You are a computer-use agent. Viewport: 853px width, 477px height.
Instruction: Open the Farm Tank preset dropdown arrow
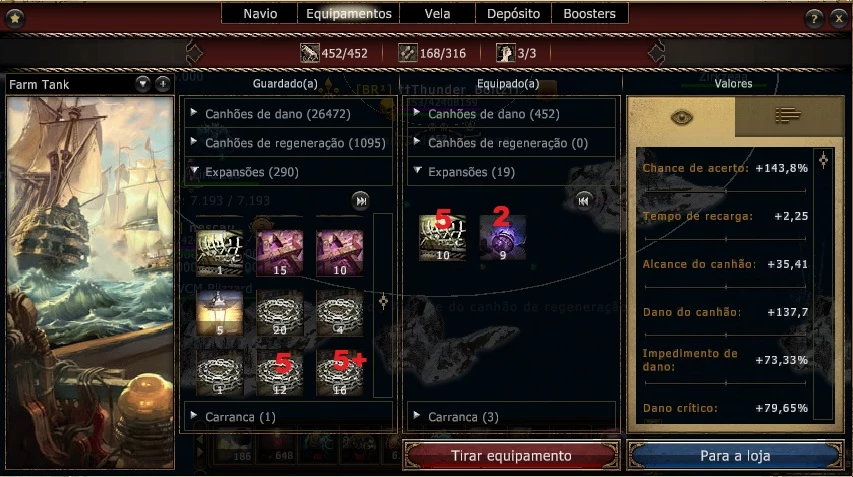click(x=143, y=84)
